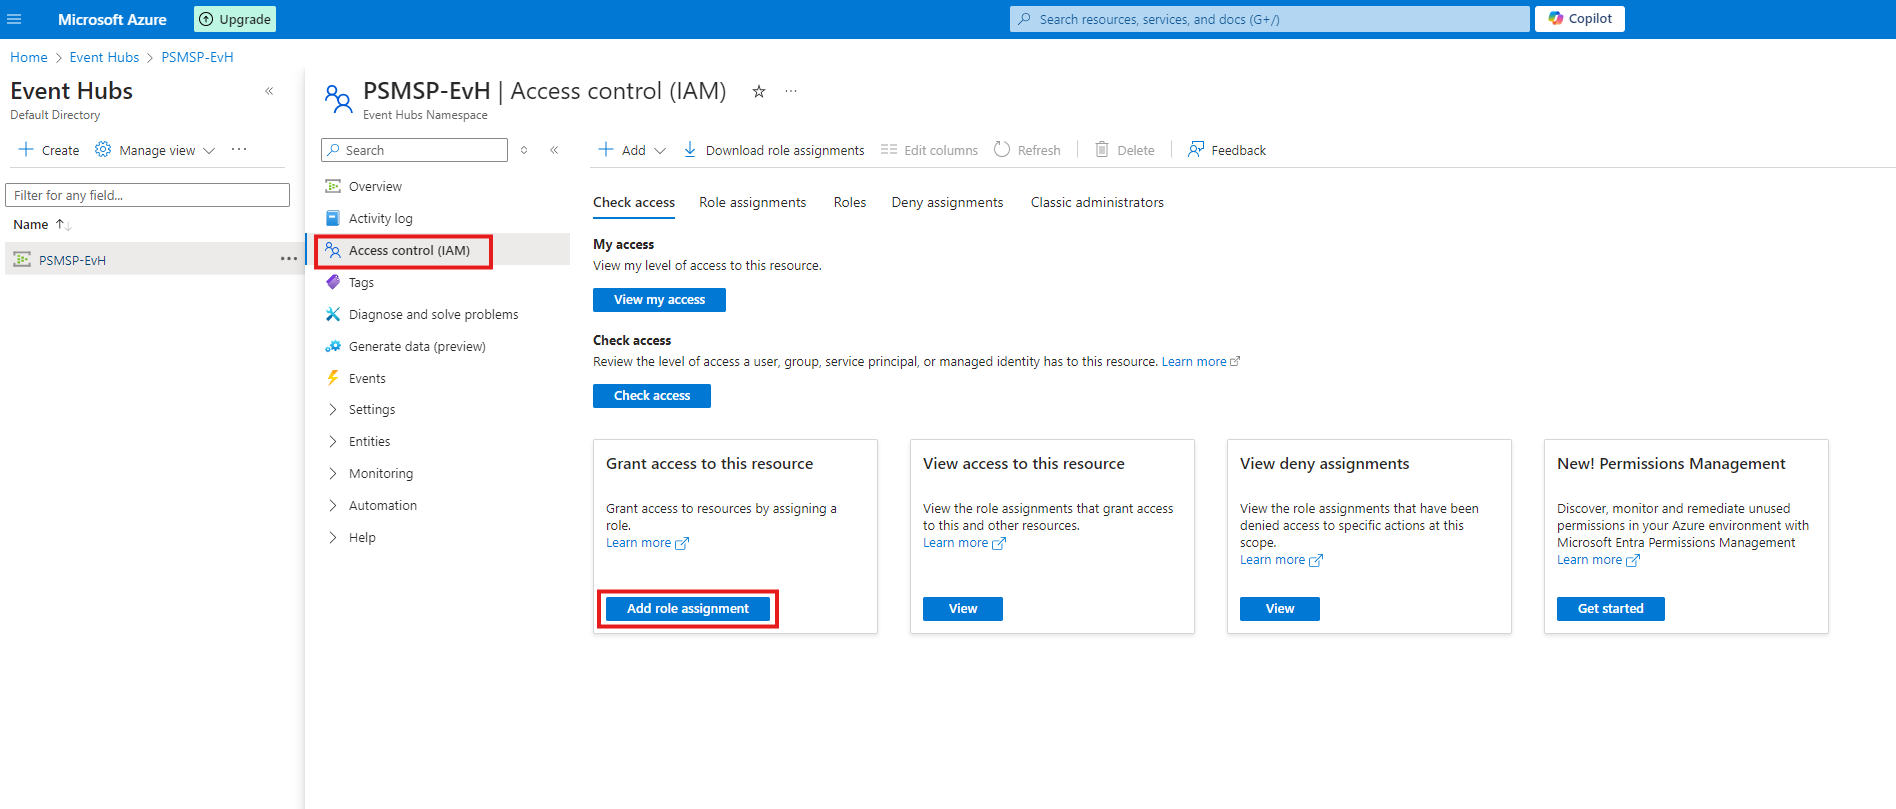
Task: Open Feedback from the toolbar
Action: click(x=1226, y=150)
